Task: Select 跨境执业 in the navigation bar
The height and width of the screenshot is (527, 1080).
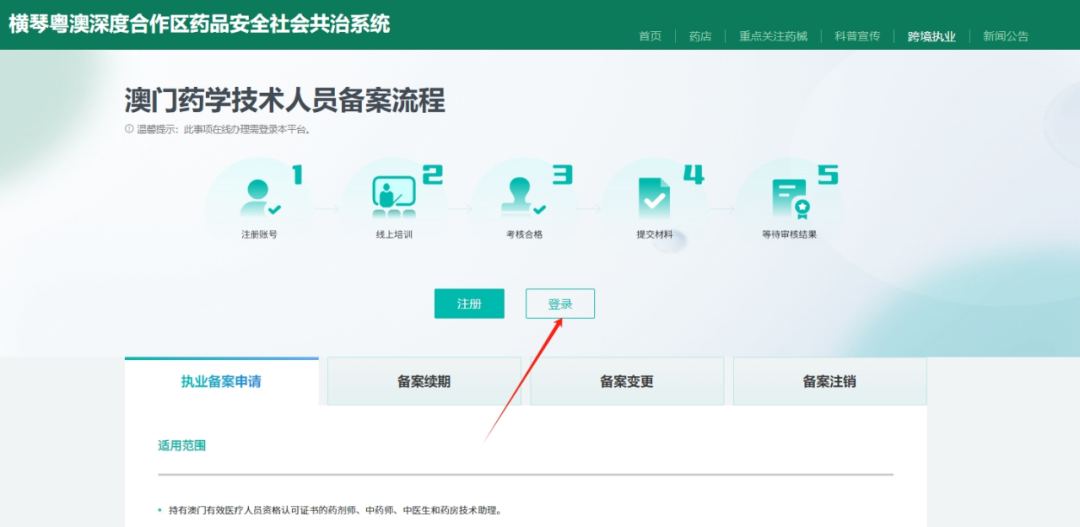Action: click(x=932, y=37)
